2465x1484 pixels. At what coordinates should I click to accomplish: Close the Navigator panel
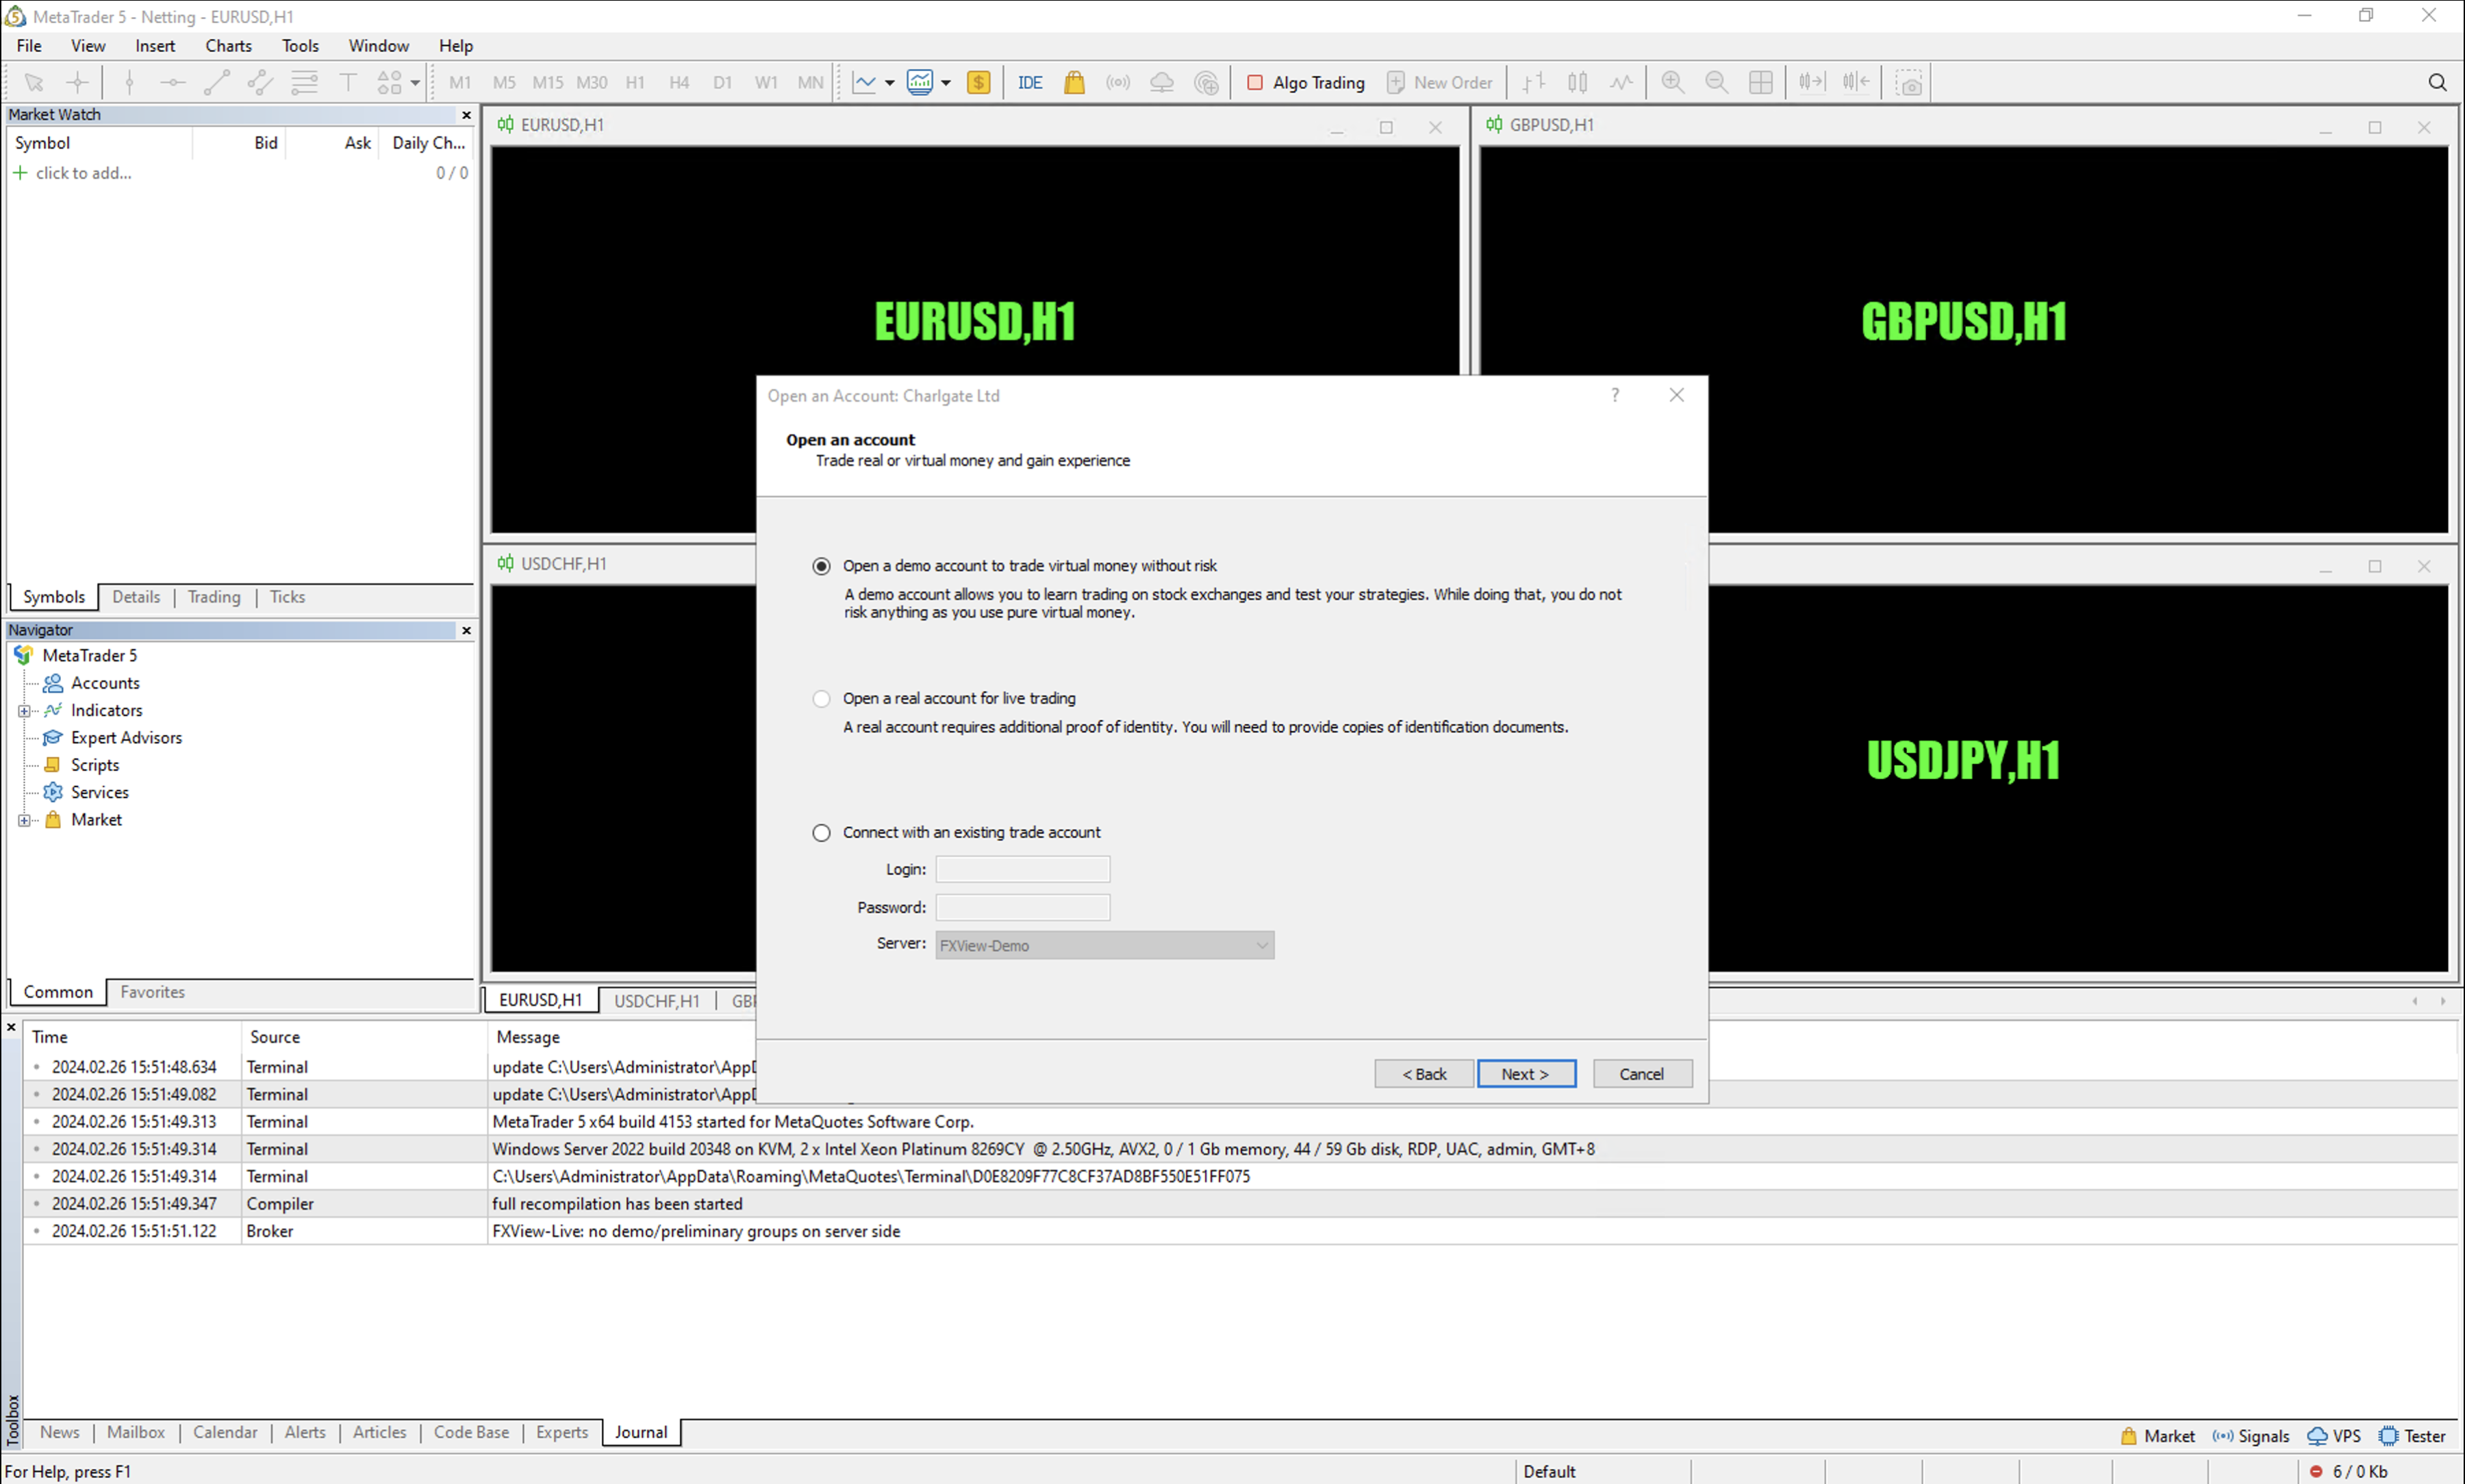pyautogui.click(x=466, y=630)
